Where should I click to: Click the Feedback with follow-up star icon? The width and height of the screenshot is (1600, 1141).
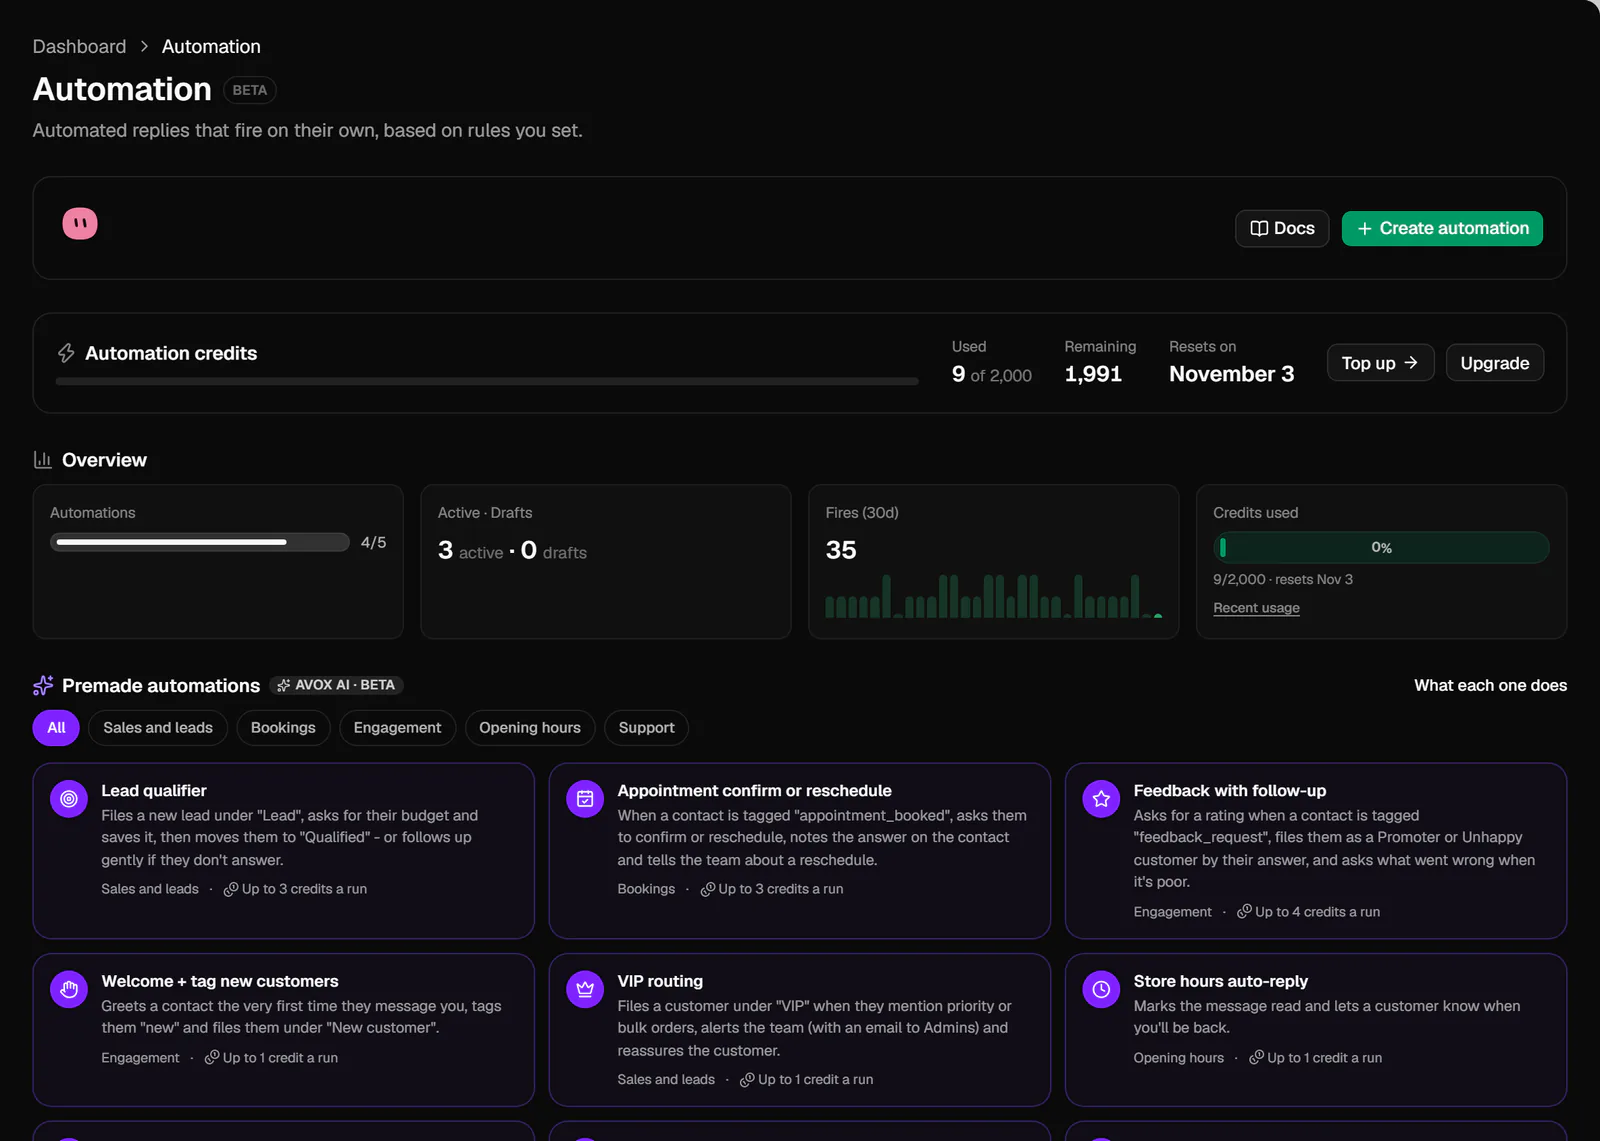pyautogui.click(x=1101, y=799)
